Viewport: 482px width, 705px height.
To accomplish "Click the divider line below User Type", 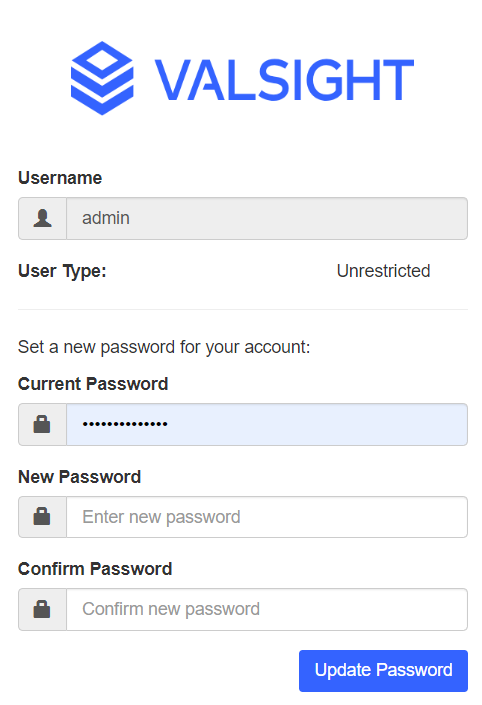I will pyautogui.click(x=243, y=309).
